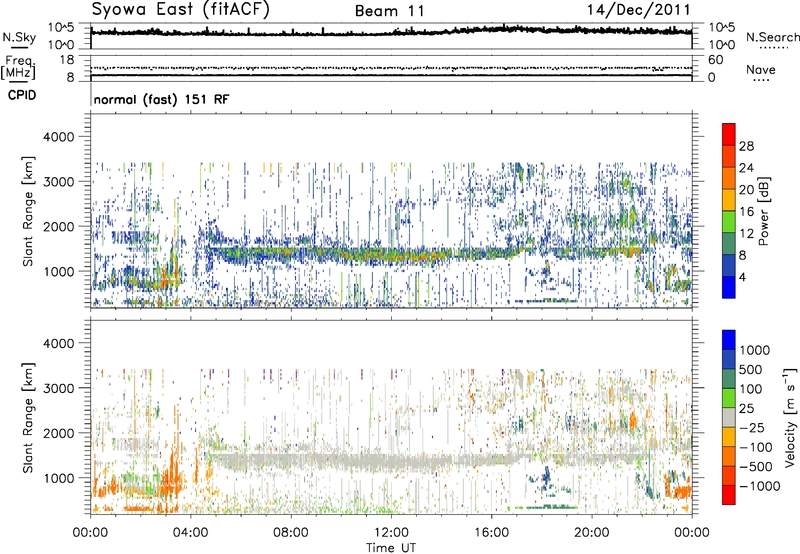Viewport: 800px width, 554px height.
Task: Click the 'Nave' legend label
Action: (761, 69)
